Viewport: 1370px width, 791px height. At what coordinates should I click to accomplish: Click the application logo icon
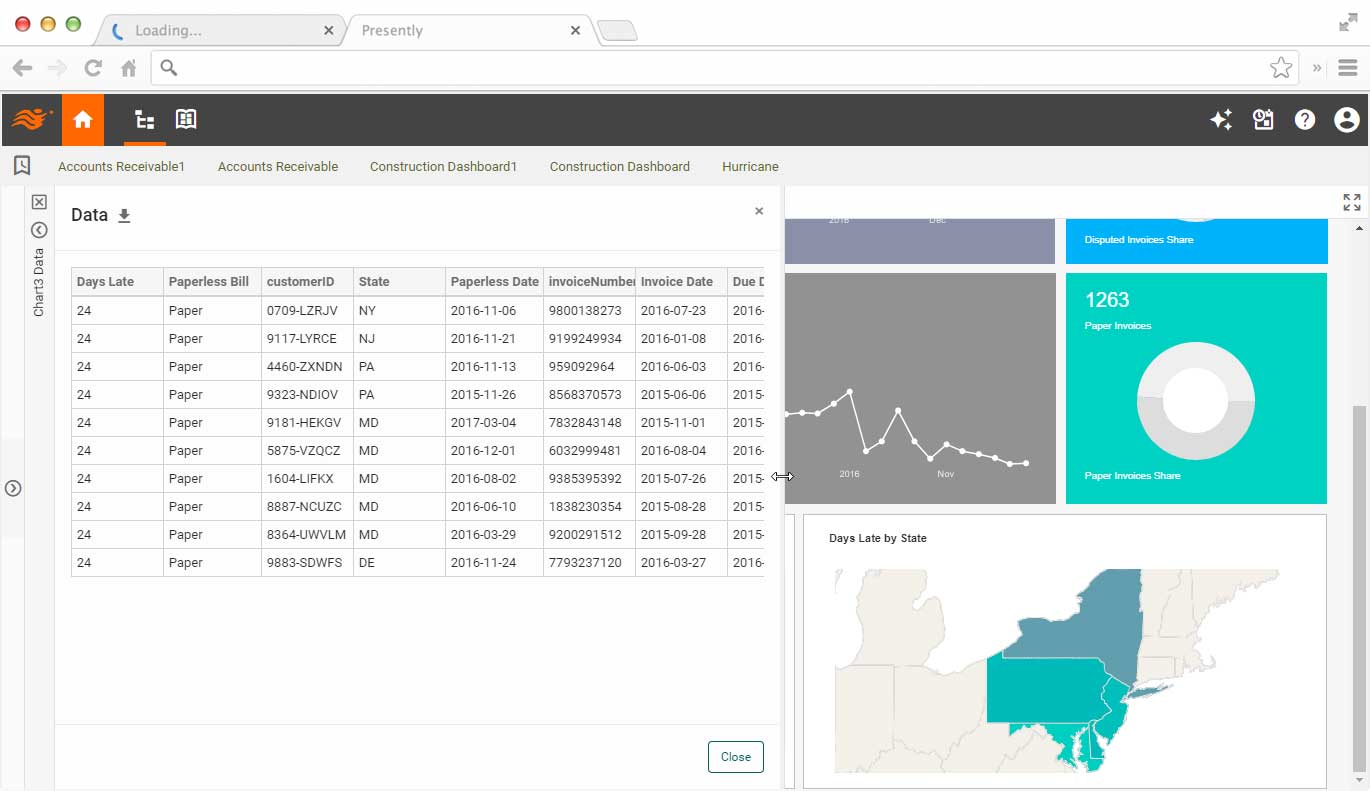tap(31, 120)
